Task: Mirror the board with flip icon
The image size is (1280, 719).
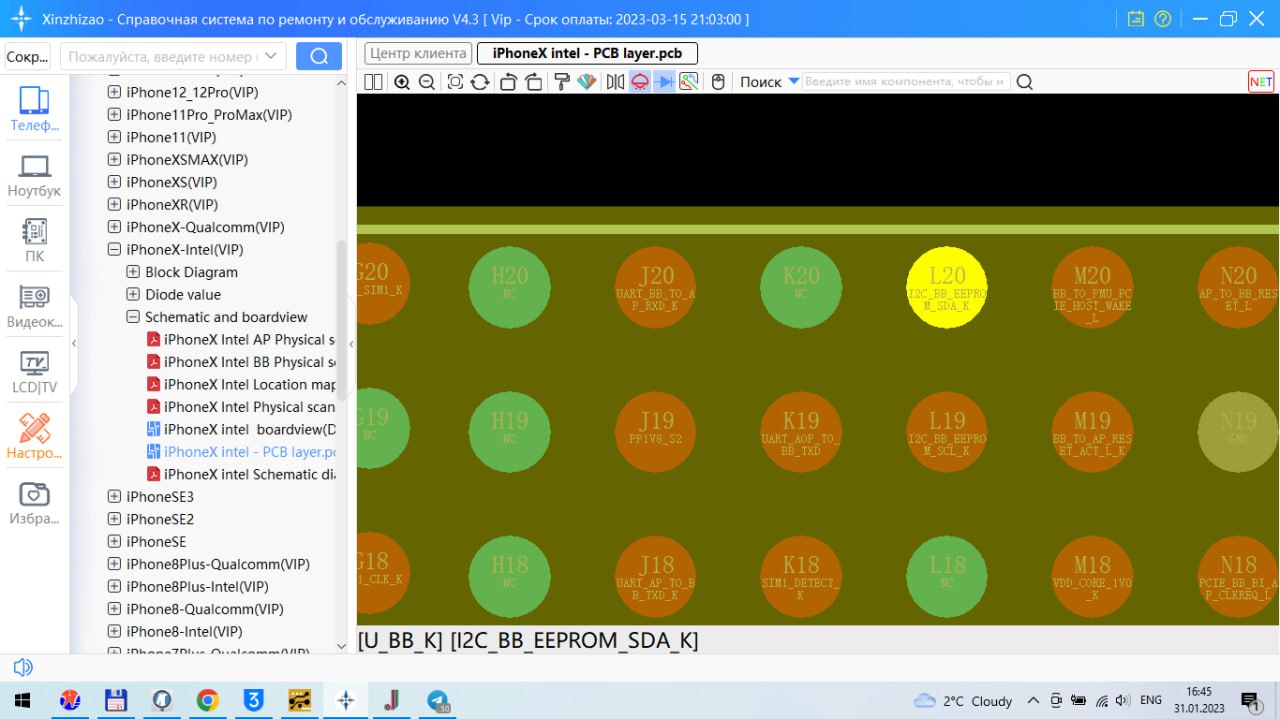Action: 615,82
